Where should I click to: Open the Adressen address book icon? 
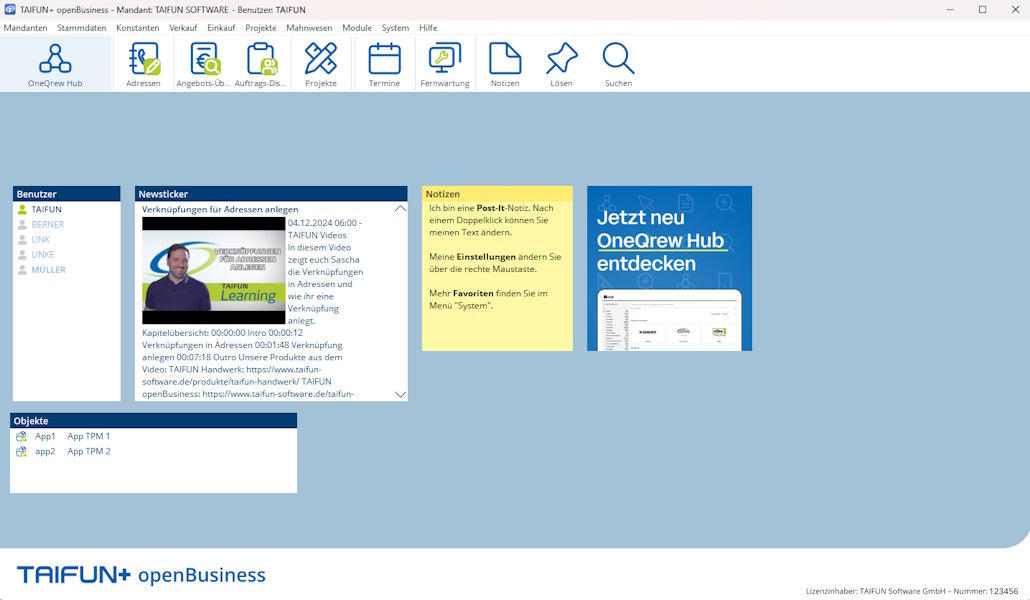[x=143, y=64]
